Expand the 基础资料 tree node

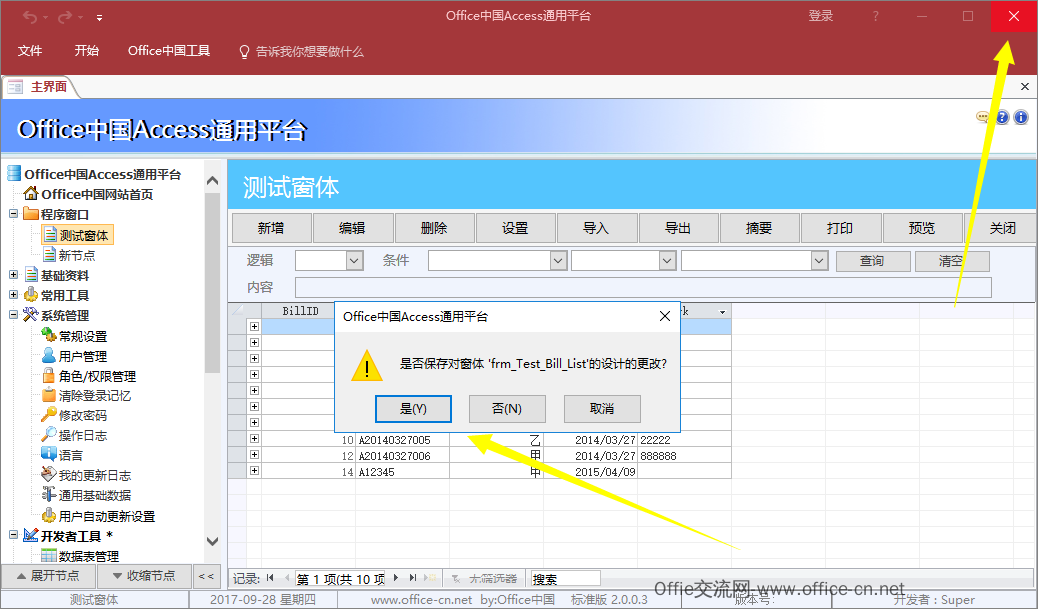[13, 274]
